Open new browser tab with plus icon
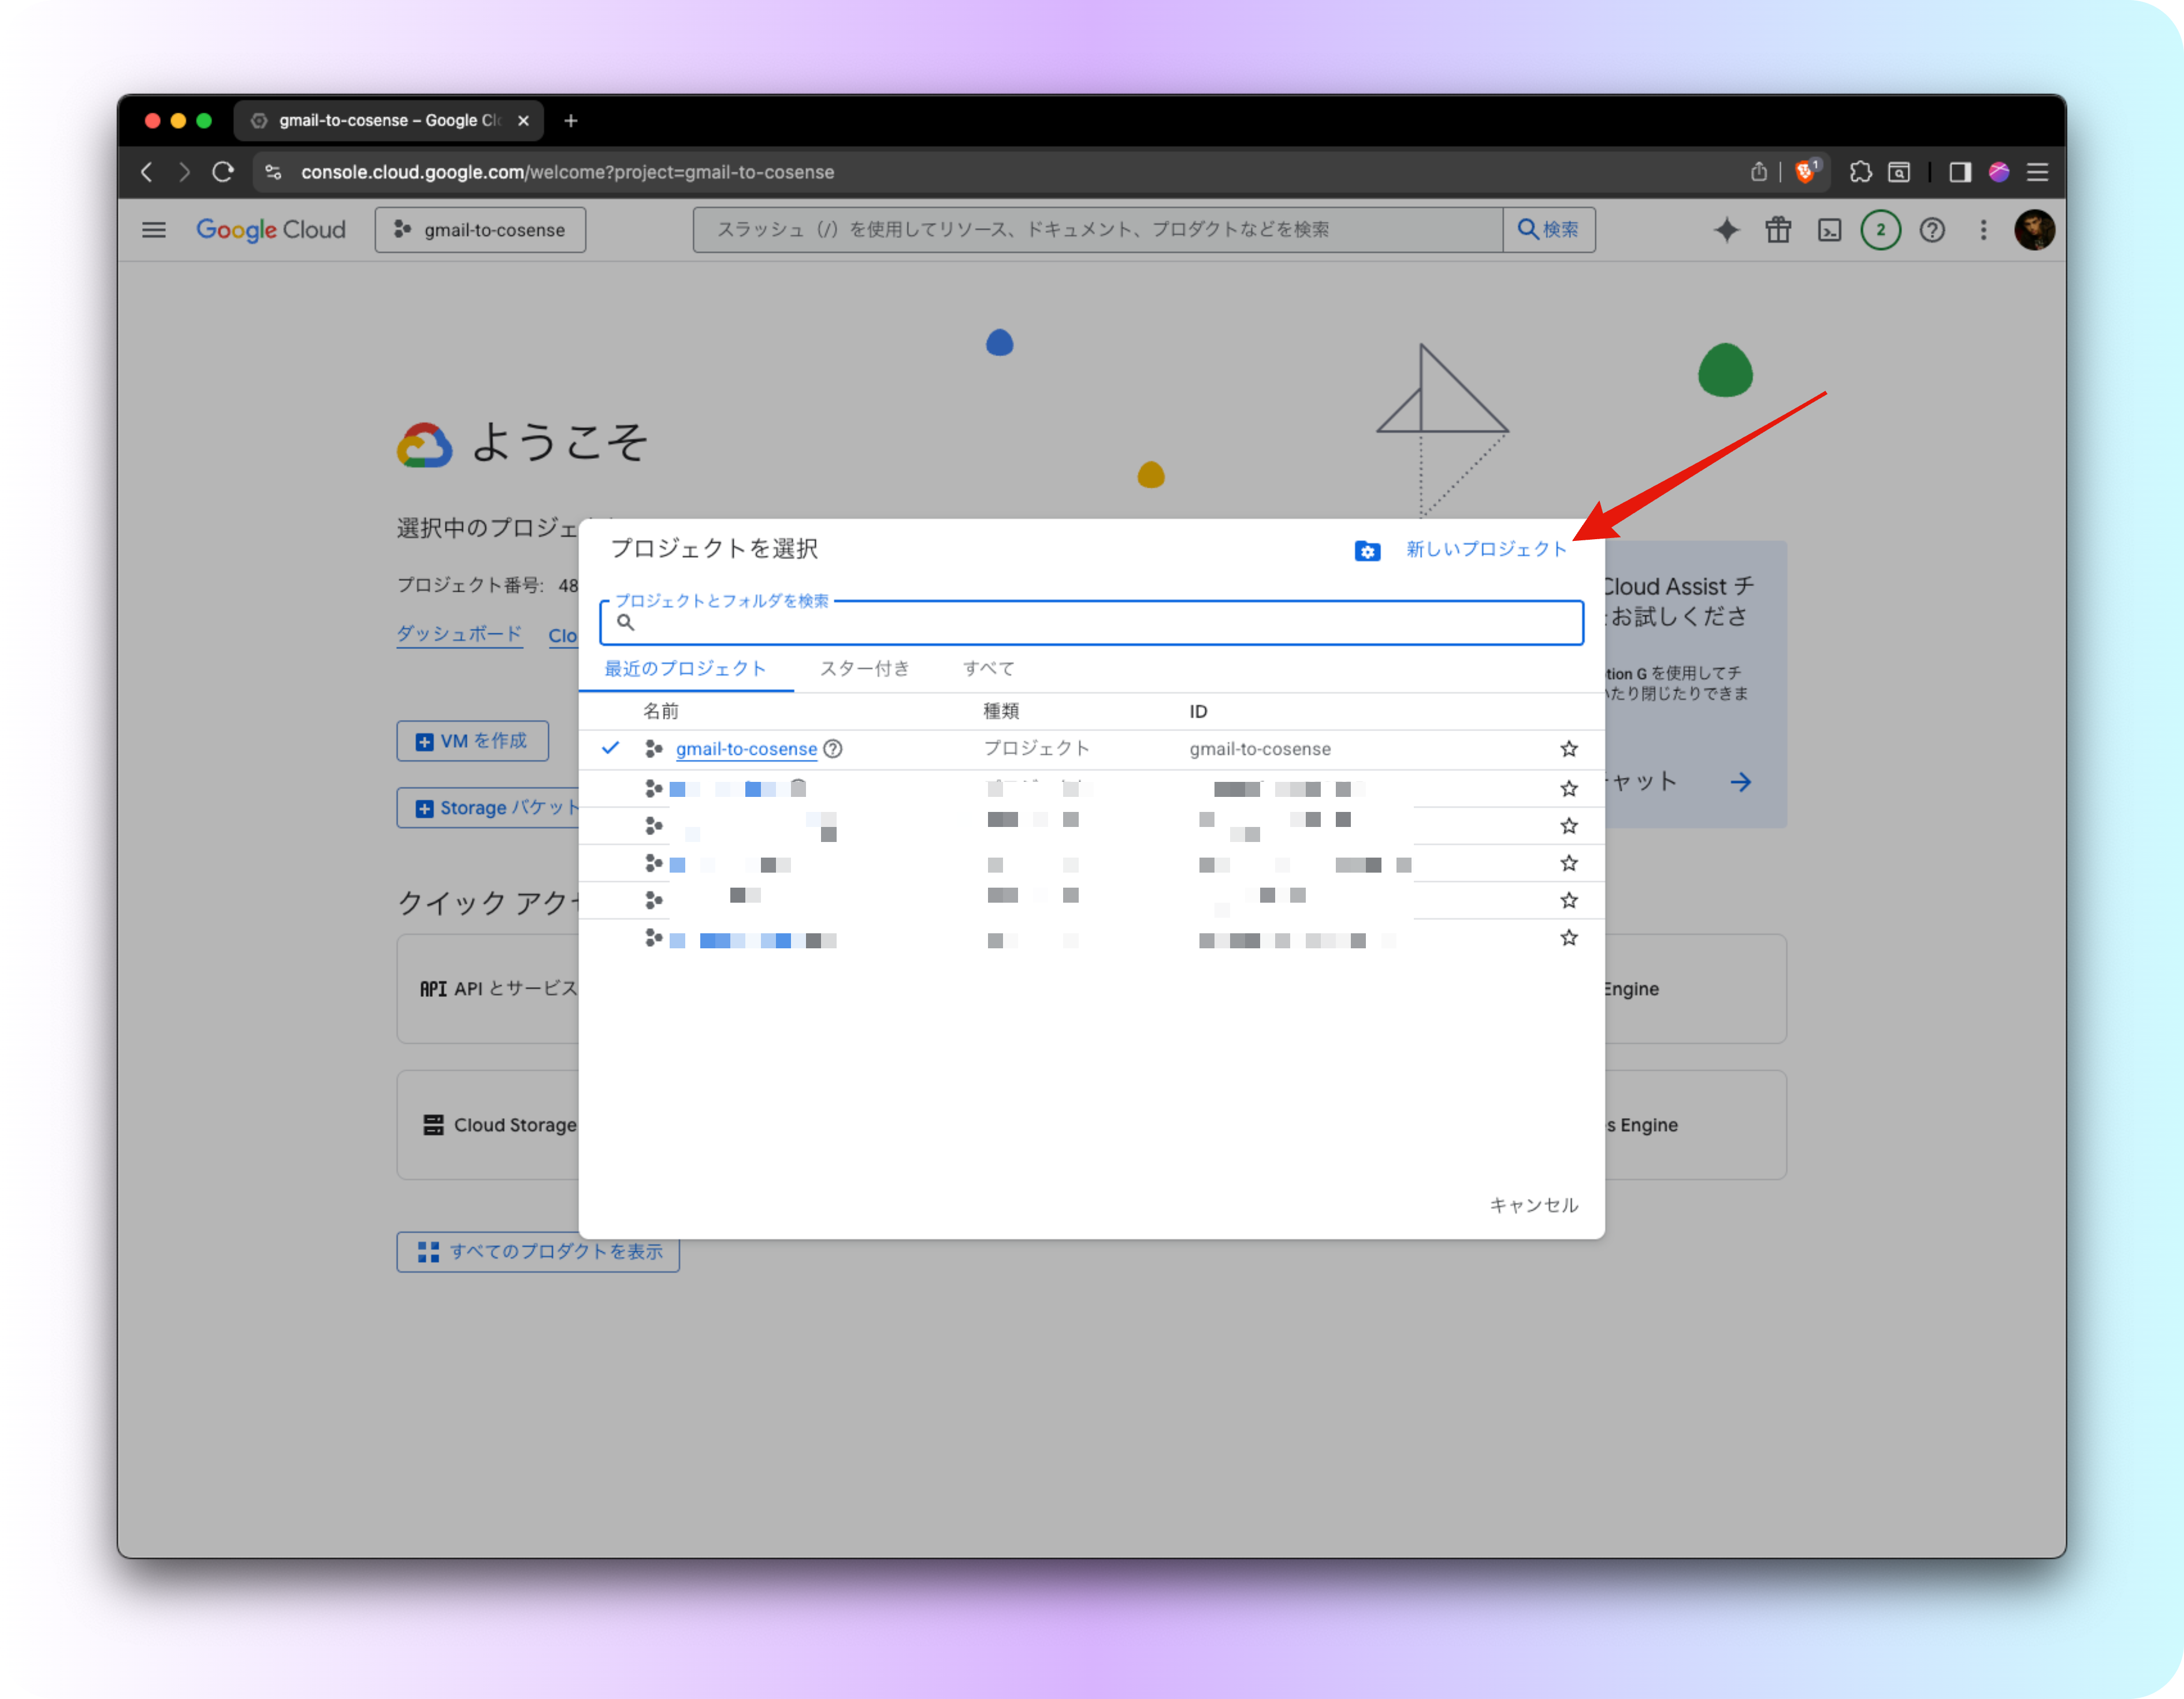This screenshot has height=1699, width=2184. tap(571, 121)
